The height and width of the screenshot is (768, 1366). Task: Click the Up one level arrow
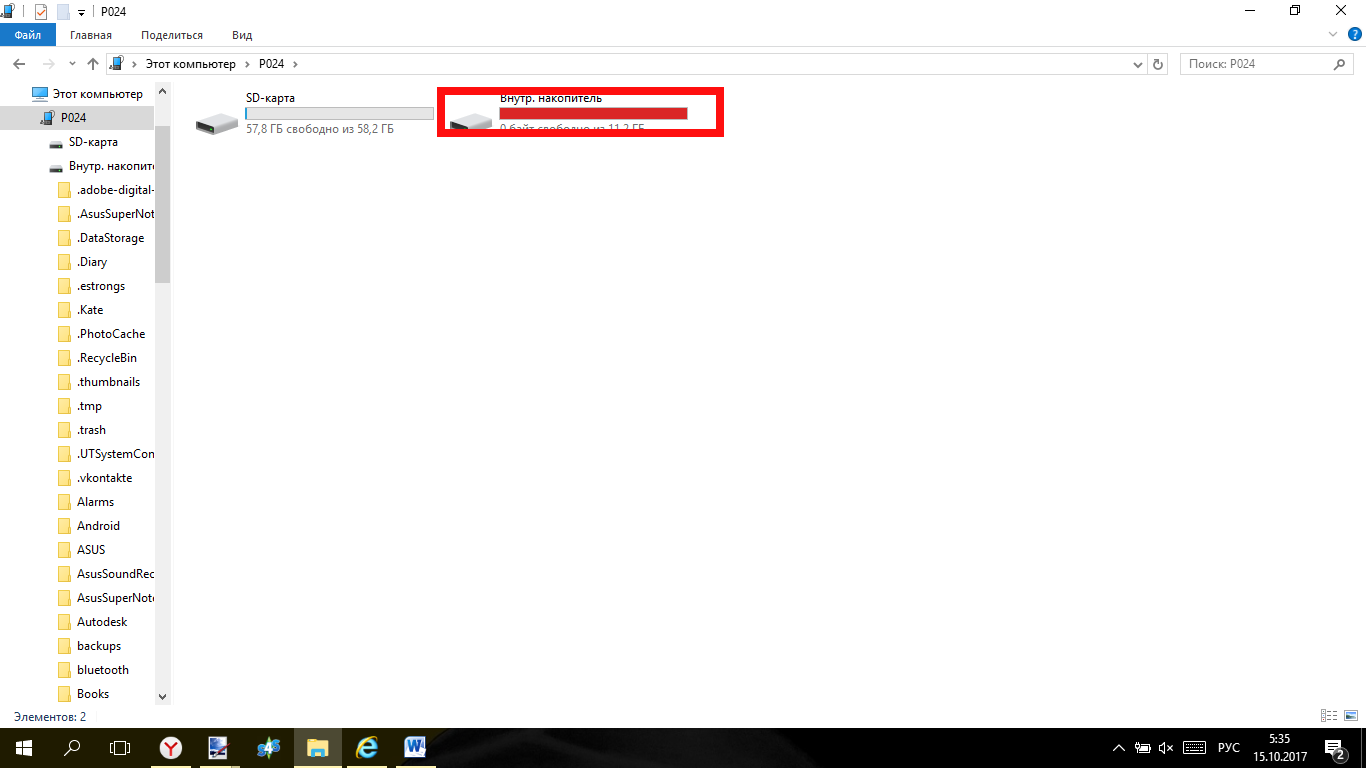tap(93, 64)
